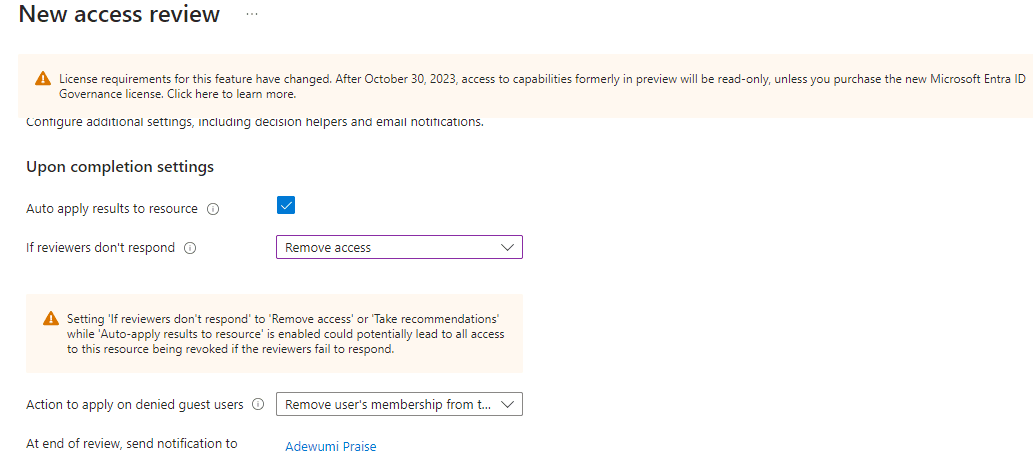Click the Configure additional settings description text
Viewport: 1033px width, 473px height.
255,122
